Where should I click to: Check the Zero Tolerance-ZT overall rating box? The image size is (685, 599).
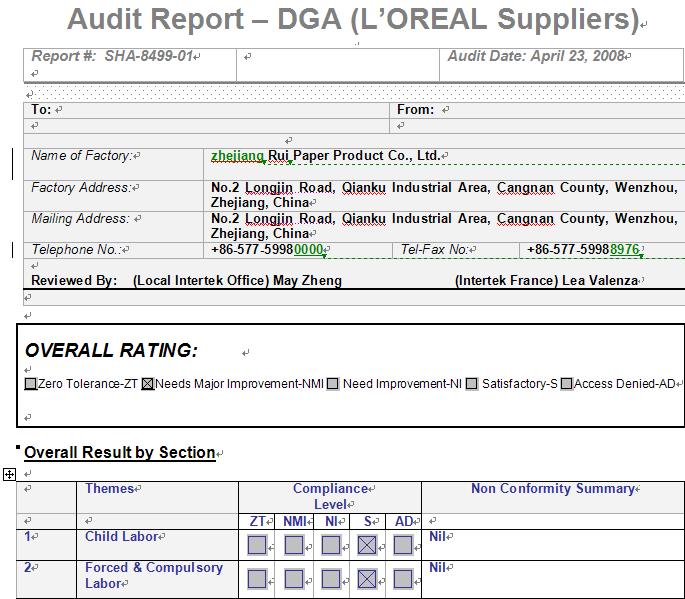click(x=31, y=384)
